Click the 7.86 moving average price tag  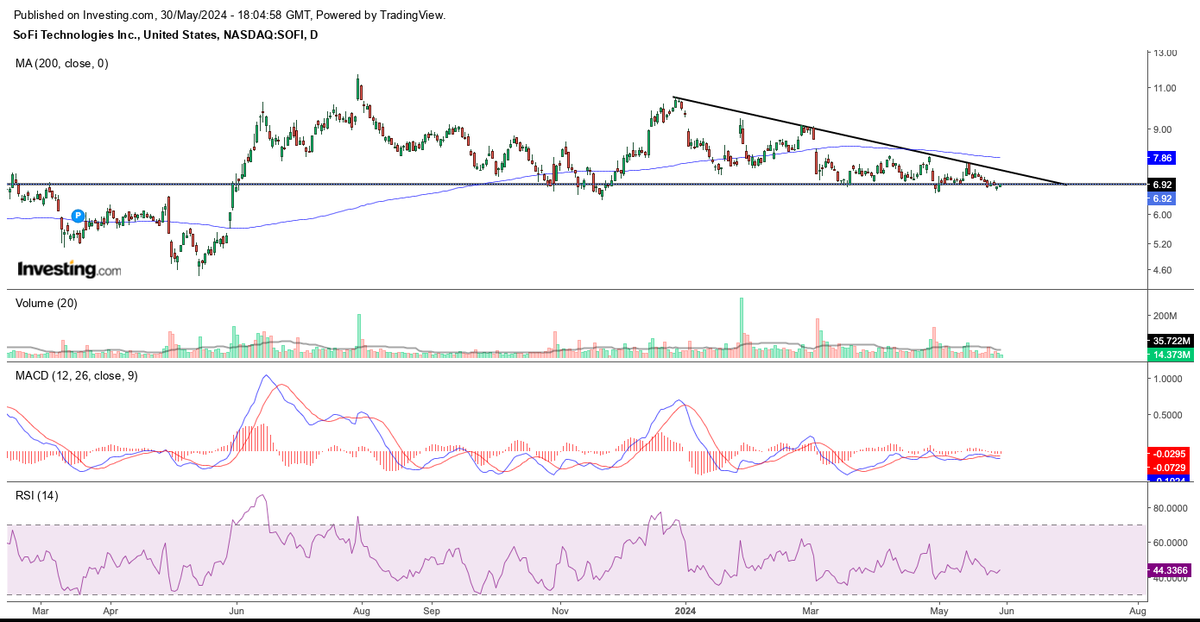[1161, 158]
